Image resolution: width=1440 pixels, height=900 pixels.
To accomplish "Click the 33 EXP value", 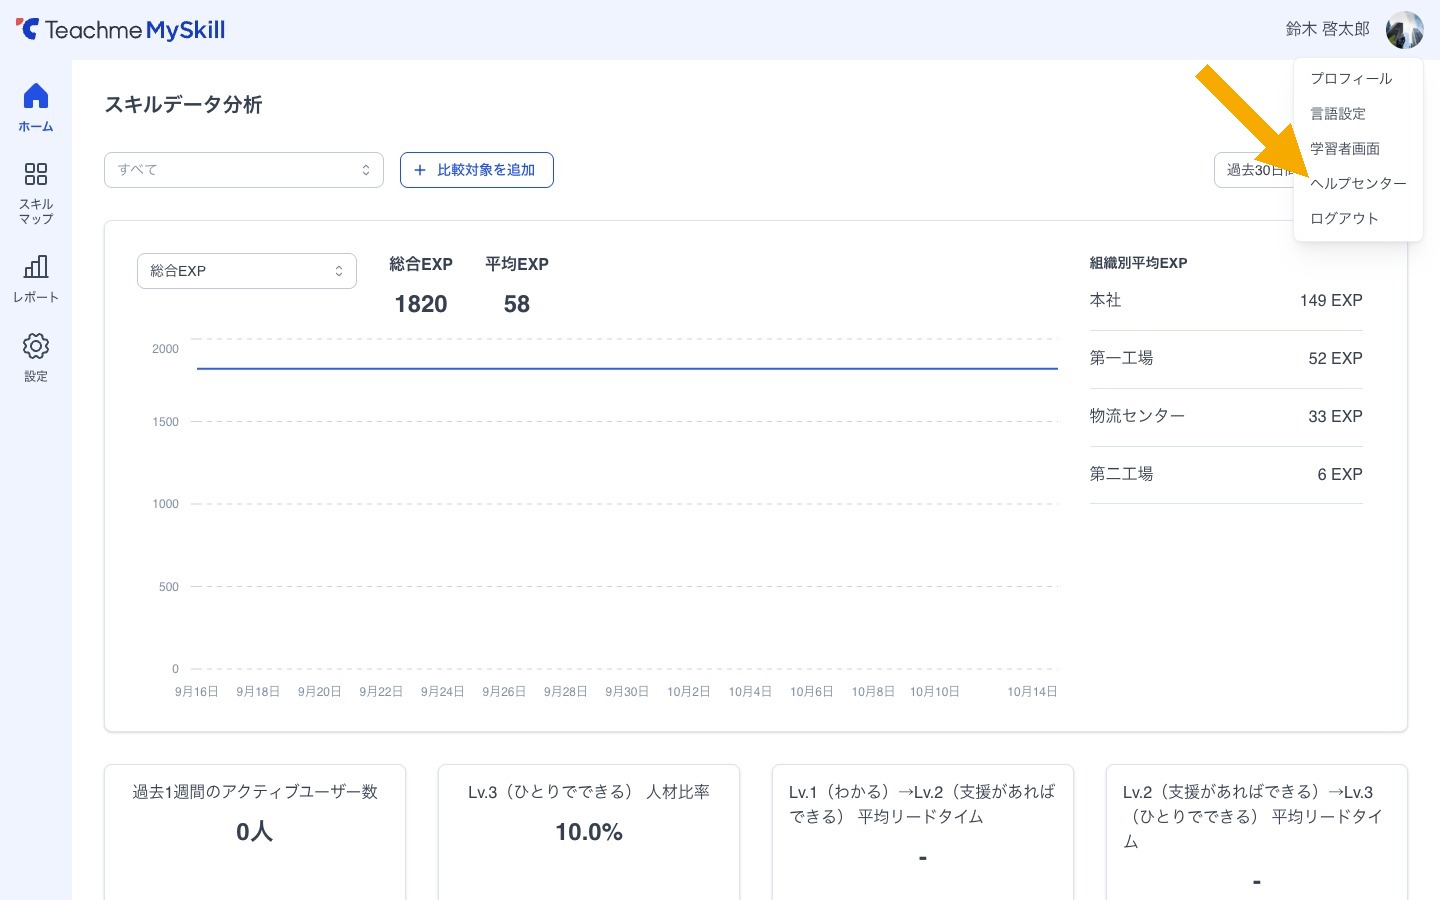I will [x=1335, y=417].
